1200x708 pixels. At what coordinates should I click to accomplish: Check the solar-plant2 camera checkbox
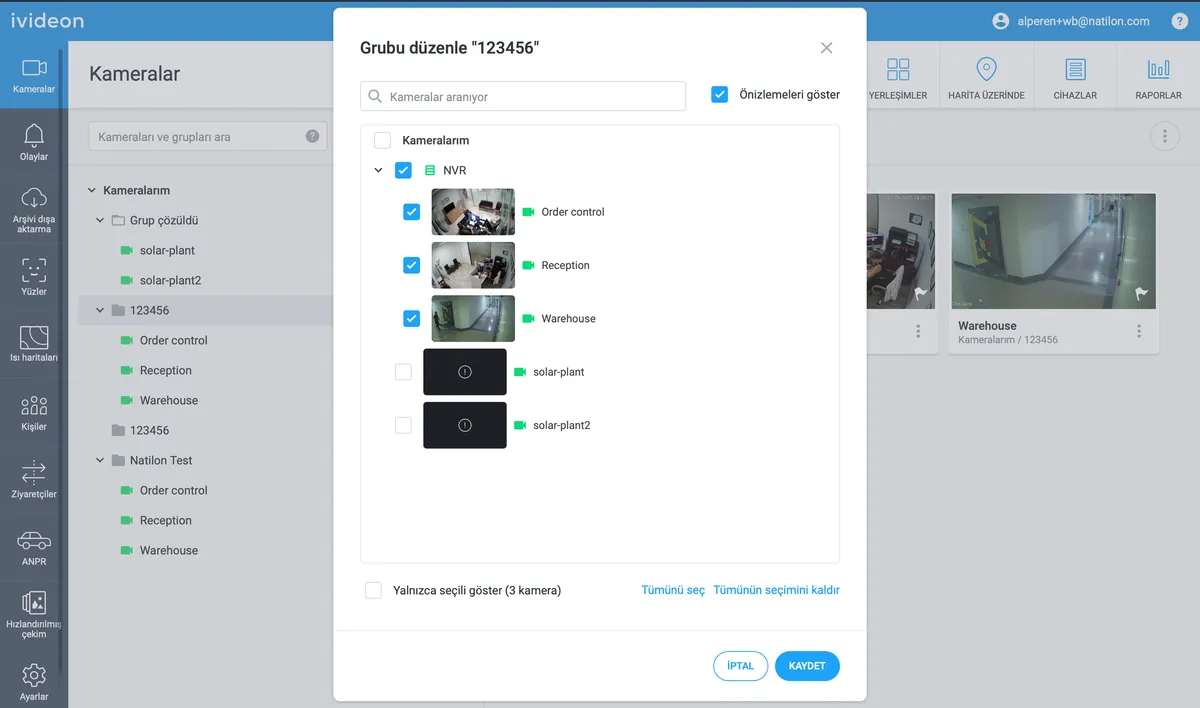pos(403,425)
